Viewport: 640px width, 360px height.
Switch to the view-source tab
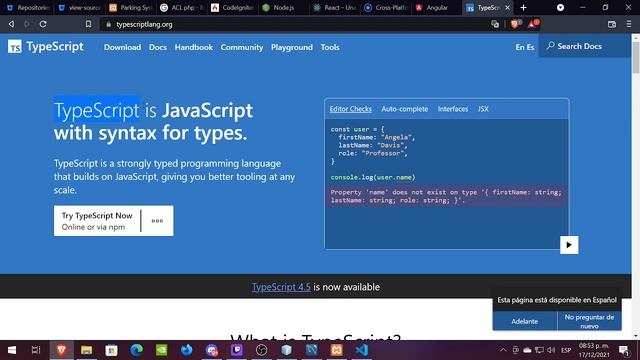[x=80, y=7]
